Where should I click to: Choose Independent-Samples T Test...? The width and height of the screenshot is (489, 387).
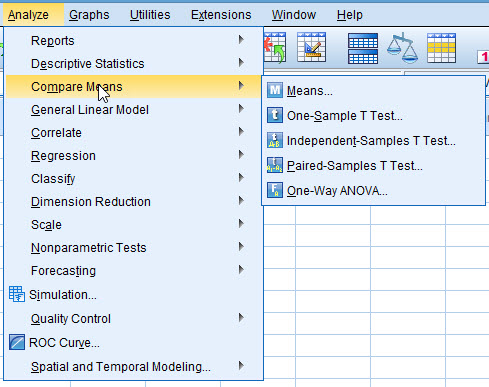click(373, 141)
